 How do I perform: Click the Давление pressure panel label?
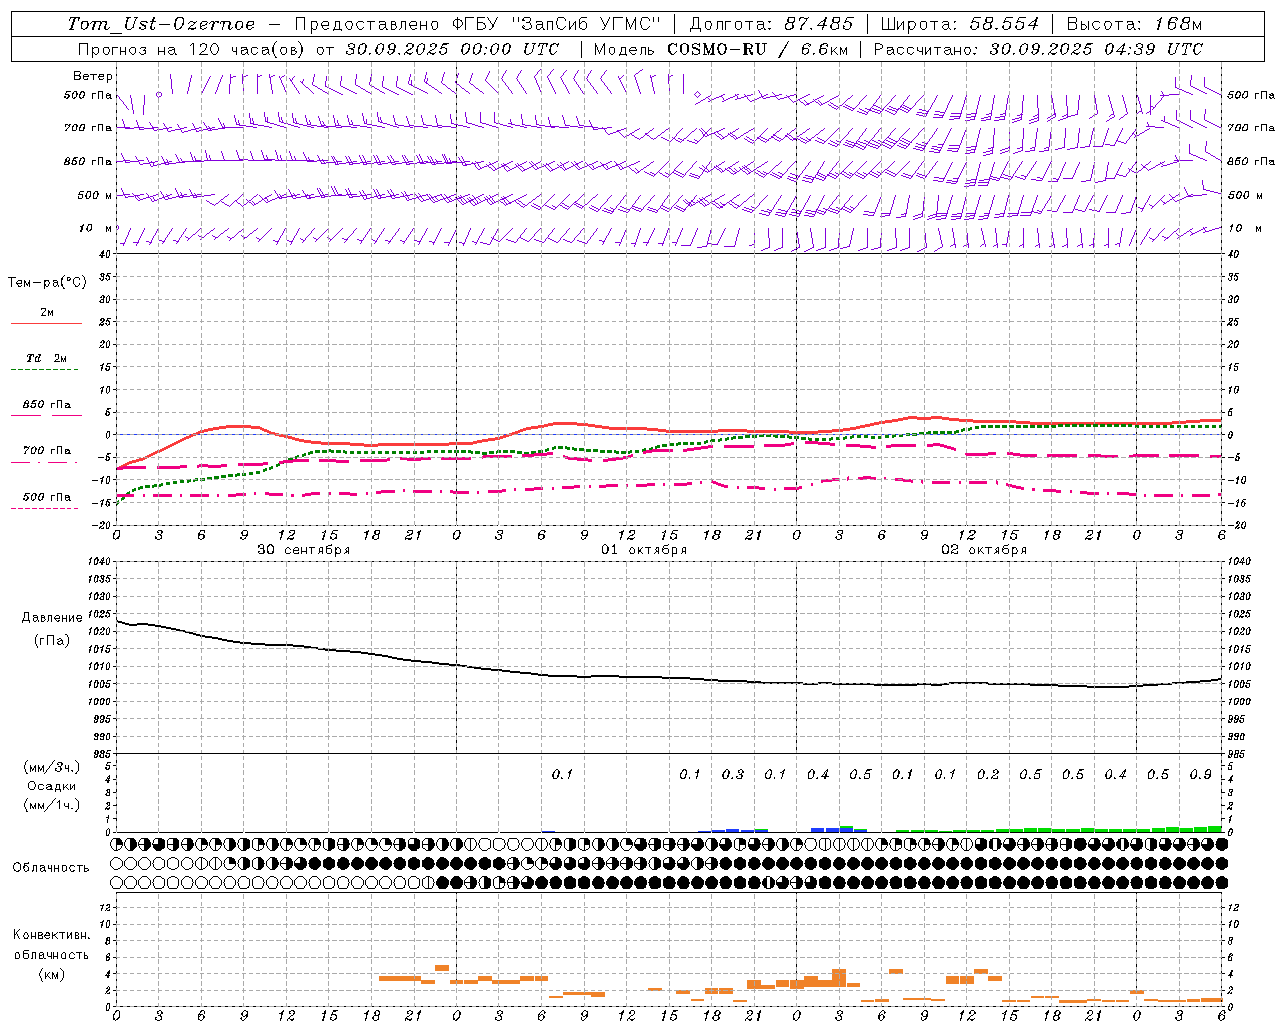pos(52,618)
